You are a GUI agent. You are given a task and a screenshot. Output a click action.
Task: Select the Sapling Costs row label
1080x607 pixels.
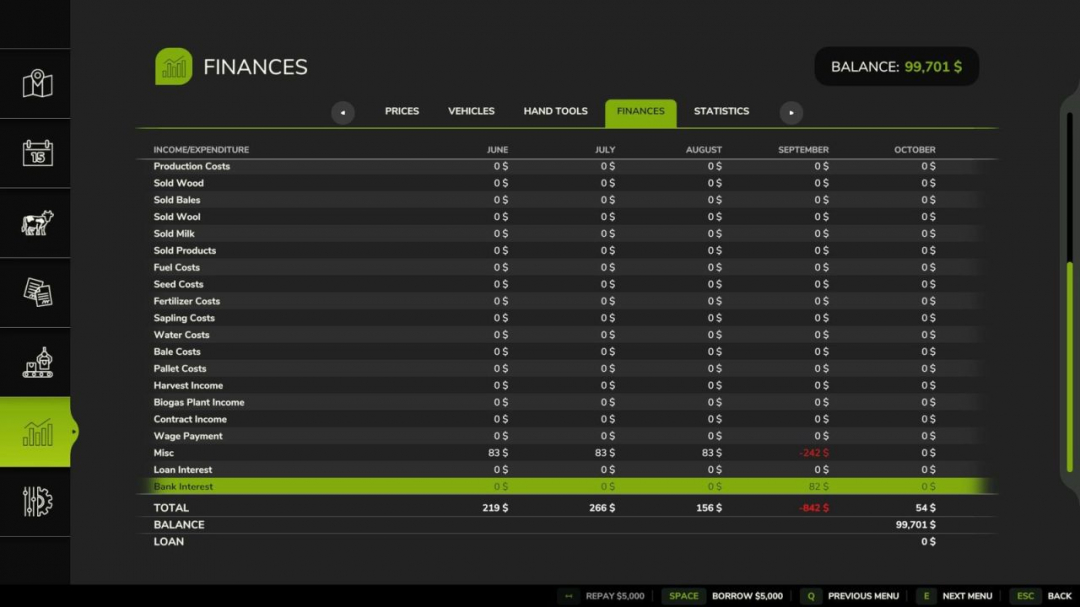tap(184, 318)
